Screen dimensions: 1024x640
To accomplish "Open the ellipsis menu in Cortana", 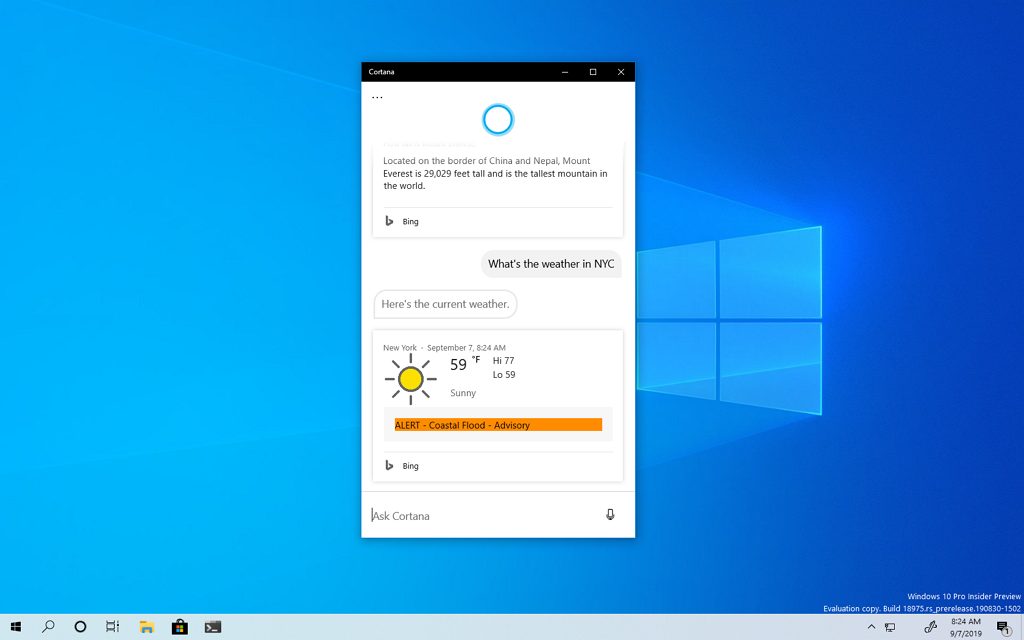I will (x=377, y=95).
